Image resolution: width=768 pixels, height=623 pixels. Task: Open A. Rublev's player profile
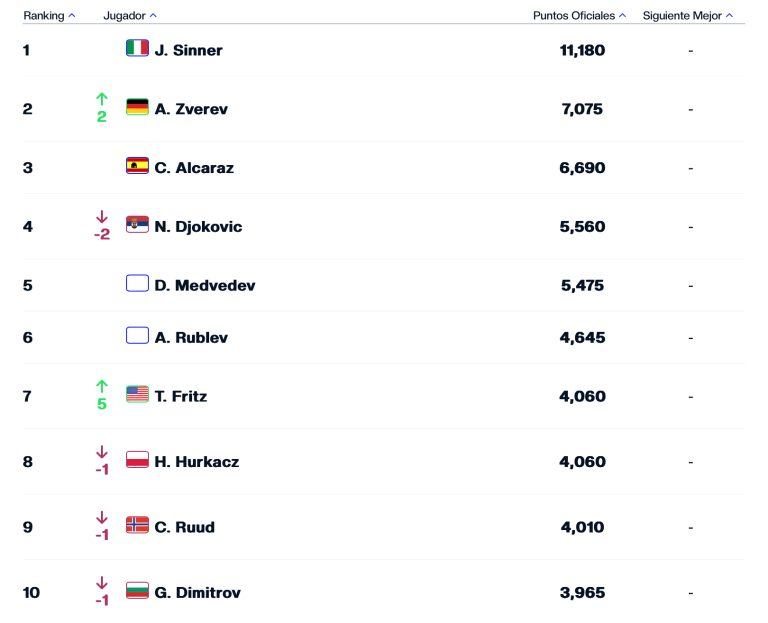click(191, 337)
